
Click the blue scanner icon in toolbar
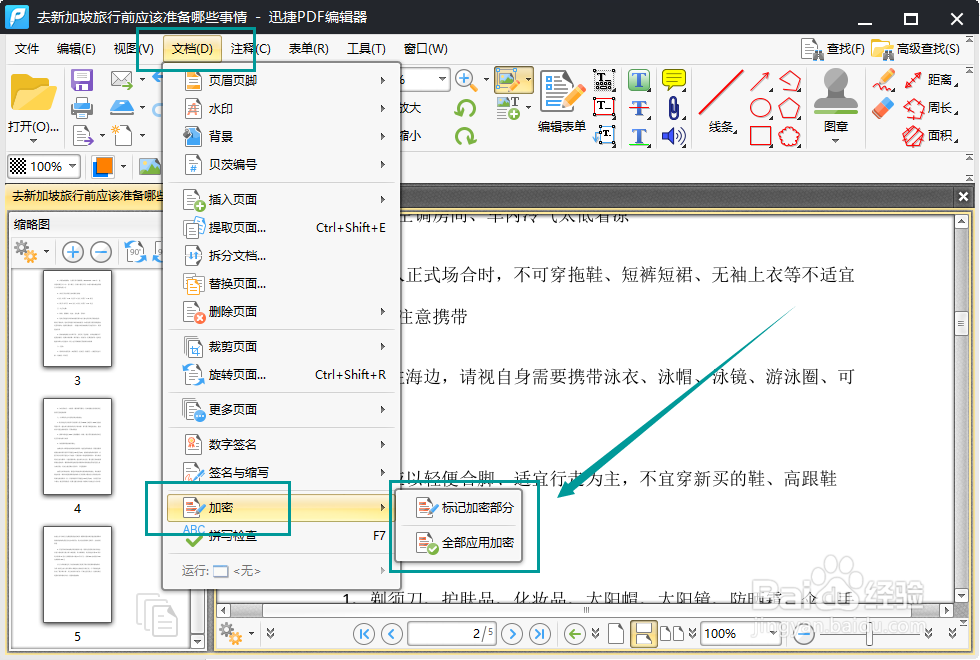coord(122,108)
